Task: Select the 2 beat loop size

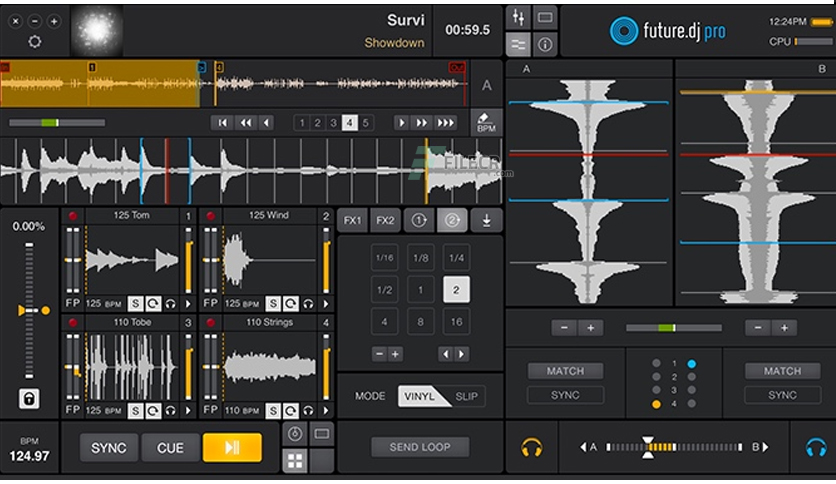Action: 456,290
